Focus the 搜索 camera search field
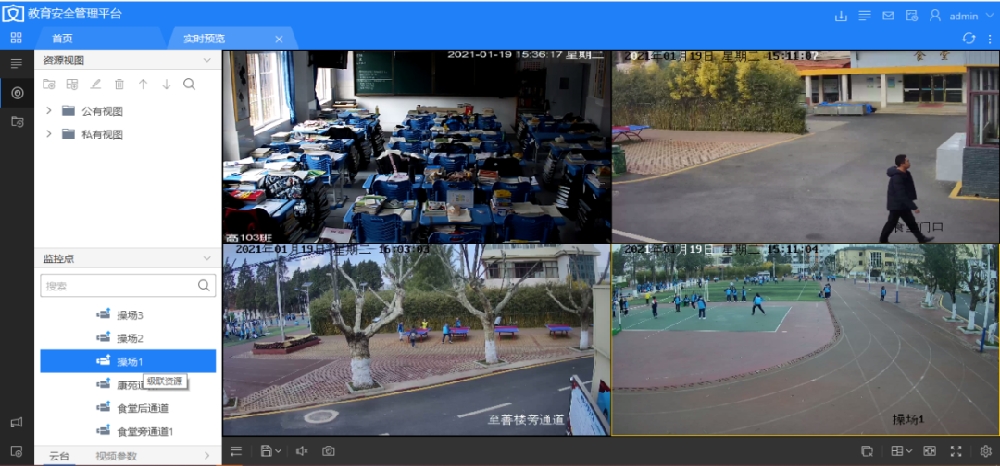Image resolution: width=1000 pixels, height=466 pixels. pos(128,286)
